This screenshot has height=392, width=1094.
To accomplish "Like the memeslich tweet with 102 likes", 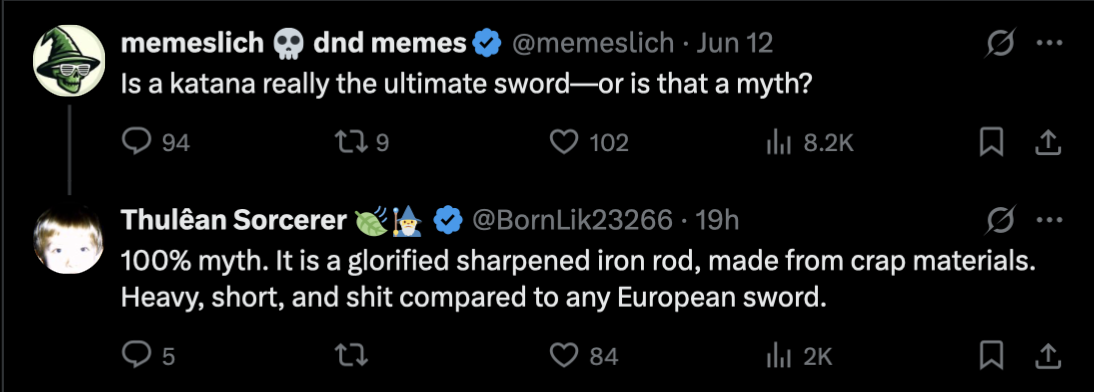I will tap(564, 143).
